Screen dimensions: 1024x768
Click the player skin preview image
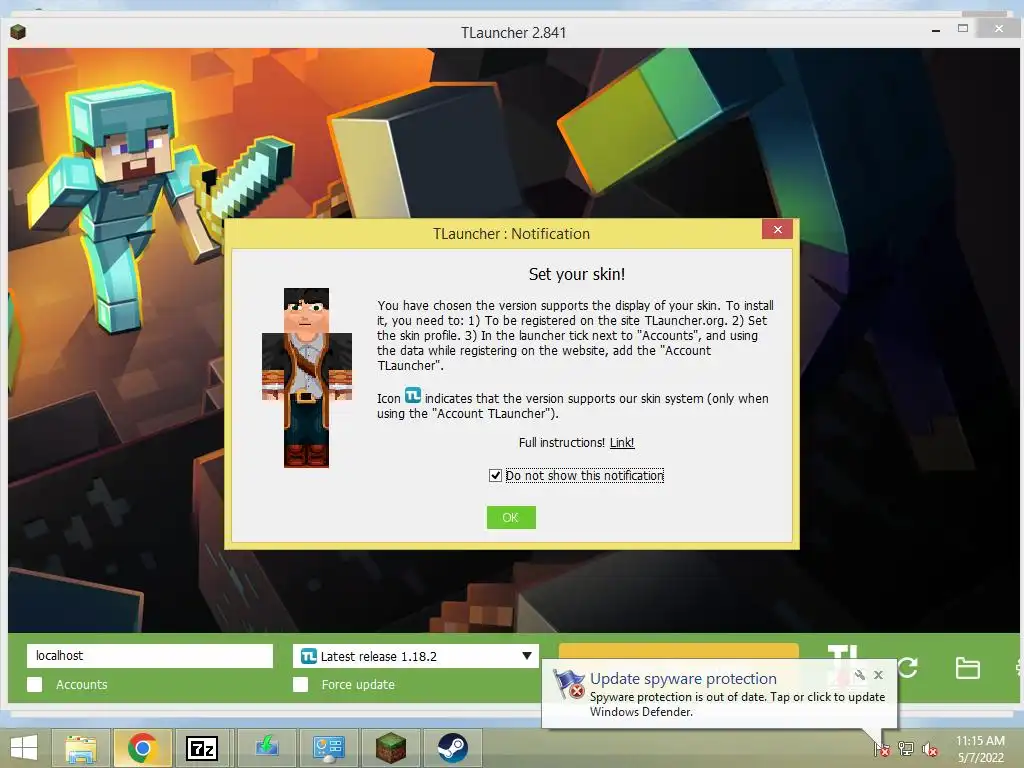306,377
